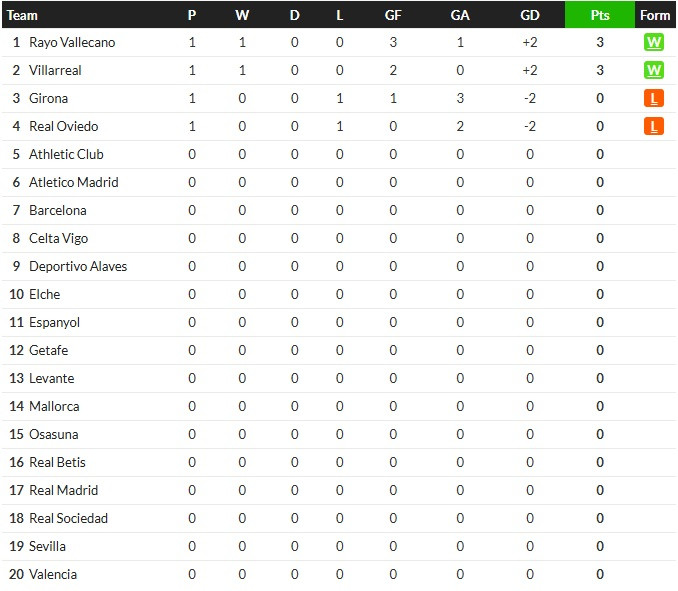678x591 pixels.
Task: Click the GA column header
Action: tap(460, 15)
